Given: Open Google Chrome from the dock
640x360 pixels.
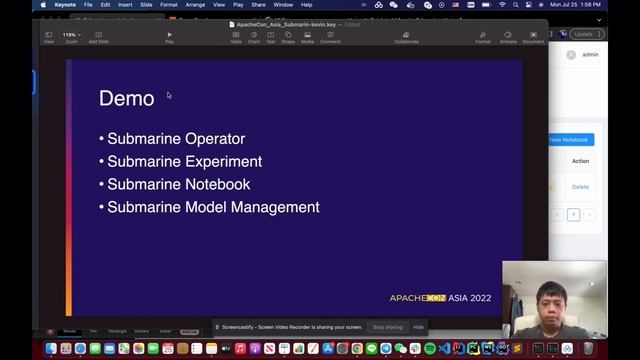Looking at the screenshot, I should pos(357,349).
